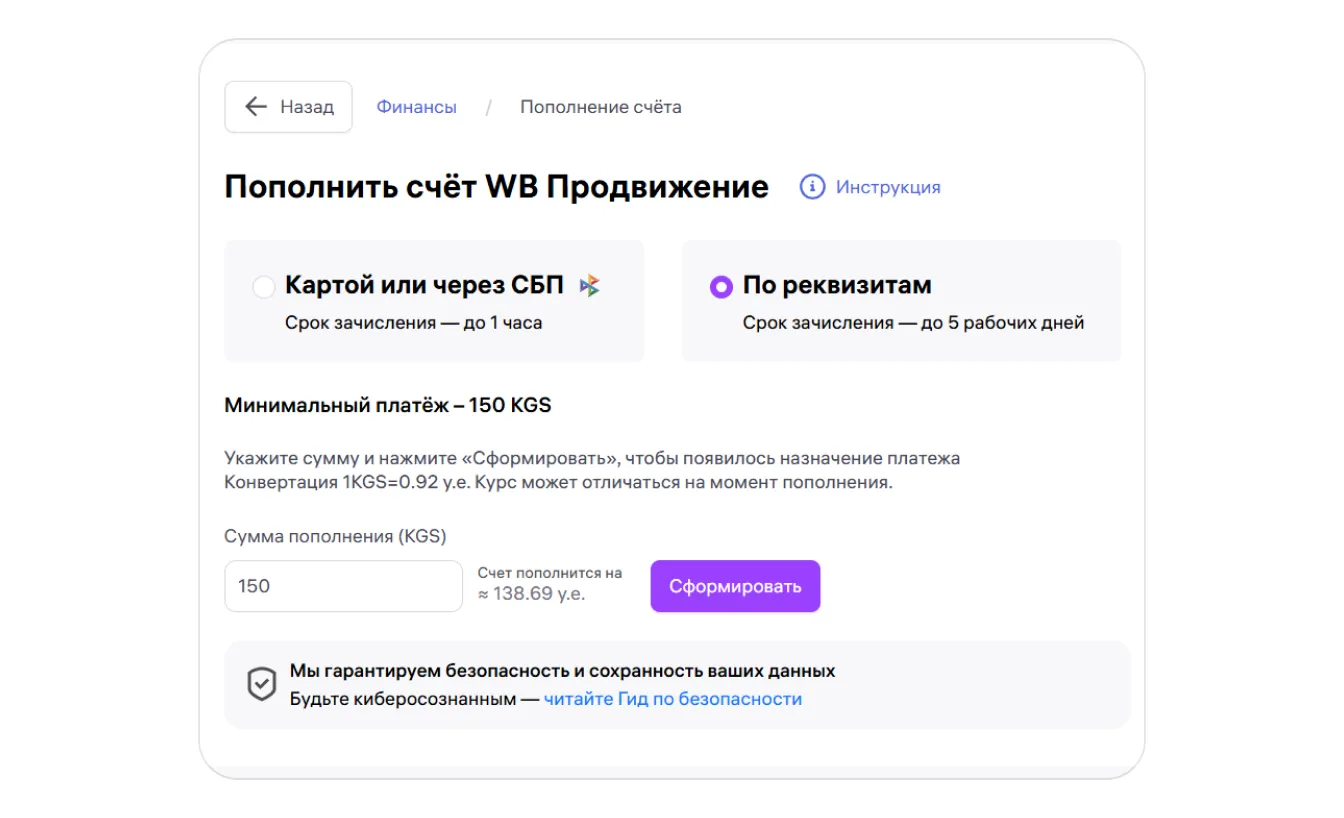The width and height of the screenshot is (1344, 818).
Task: Click the 'Сумма пополнения (KGS)' field label
Action: [335, 537]
